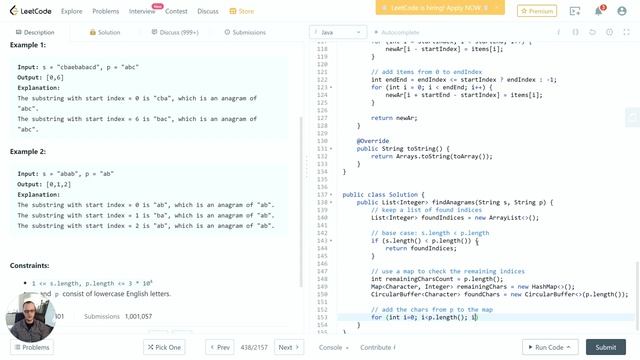Open the Discuss menu in the header
Viewport: 640px width, 360px height.
(208, 11)
